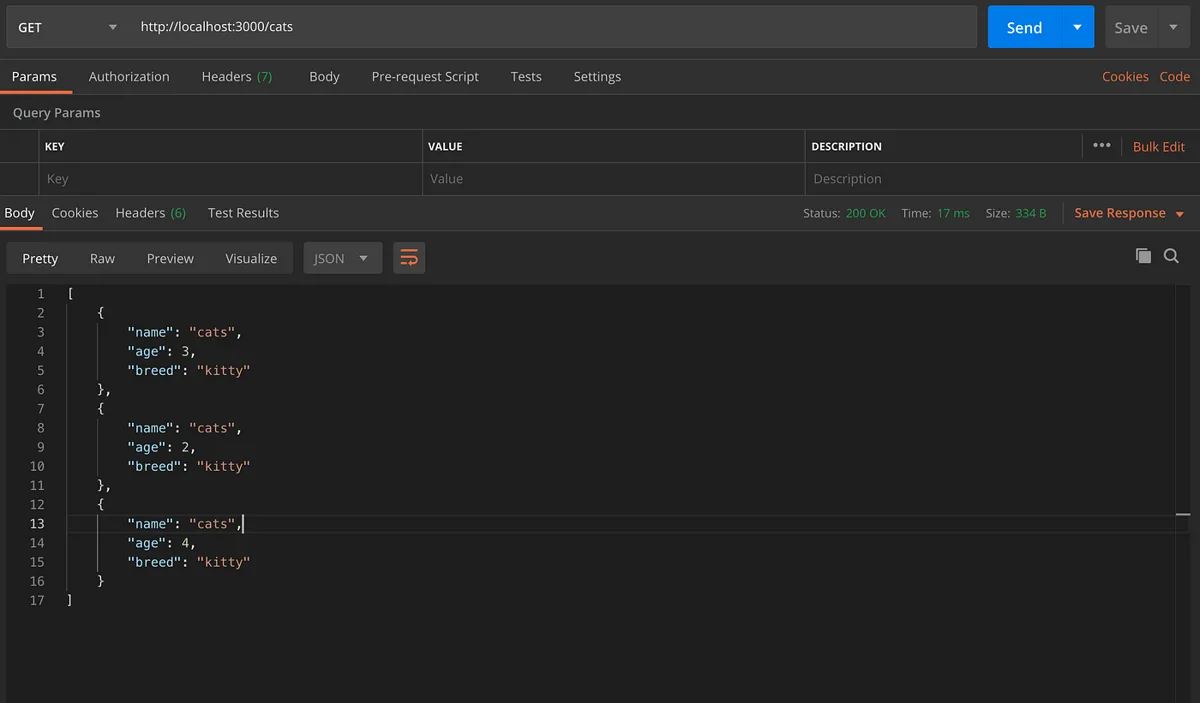Copy response body to clipboard icon

[1143, 257]
